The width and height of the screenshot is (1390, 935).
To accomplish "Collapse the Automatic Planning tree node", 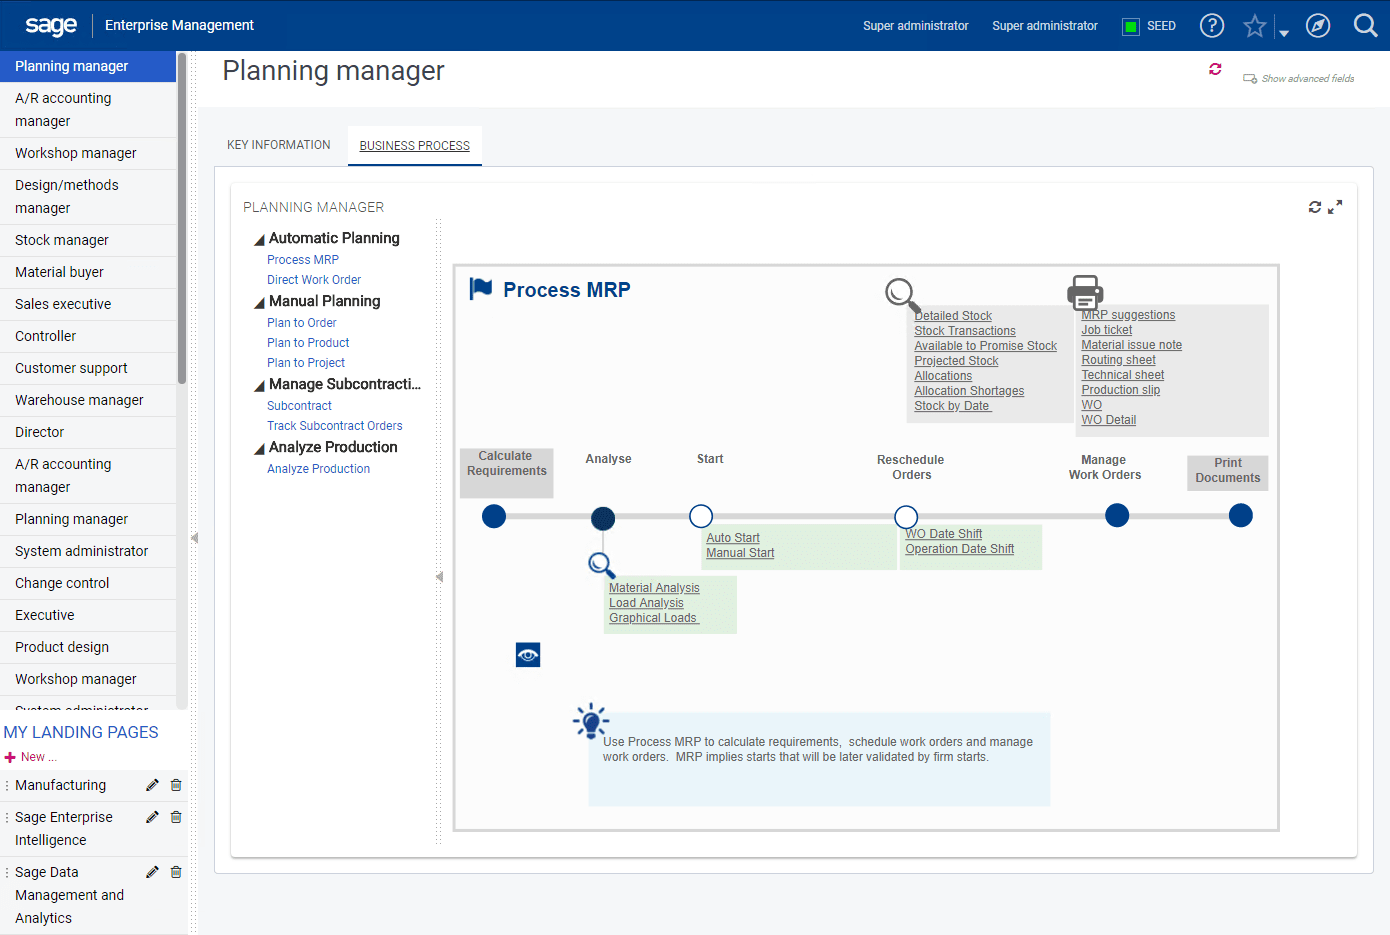I will tap(257, 238).
